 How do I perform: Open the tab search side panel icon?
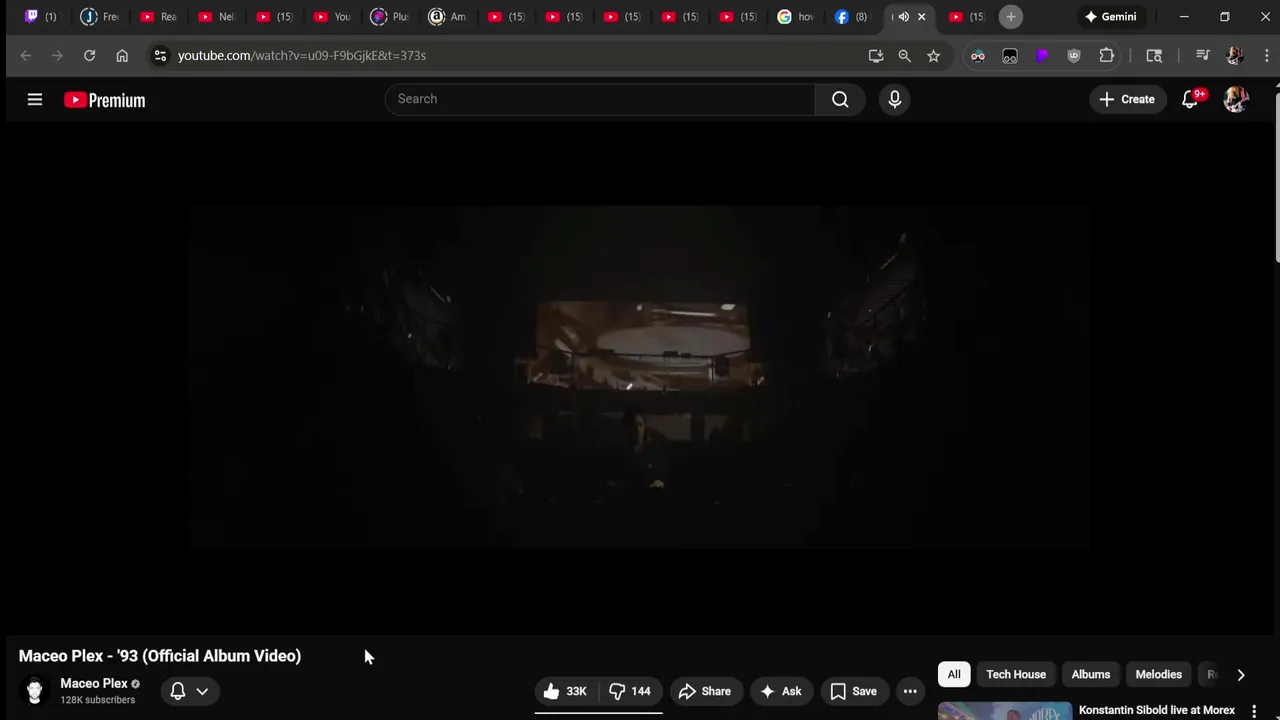pos(1154,56)
